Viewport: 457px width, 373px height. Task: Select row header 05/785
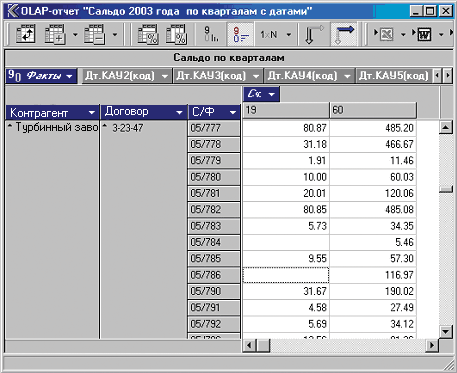click(x=214, y=259)
